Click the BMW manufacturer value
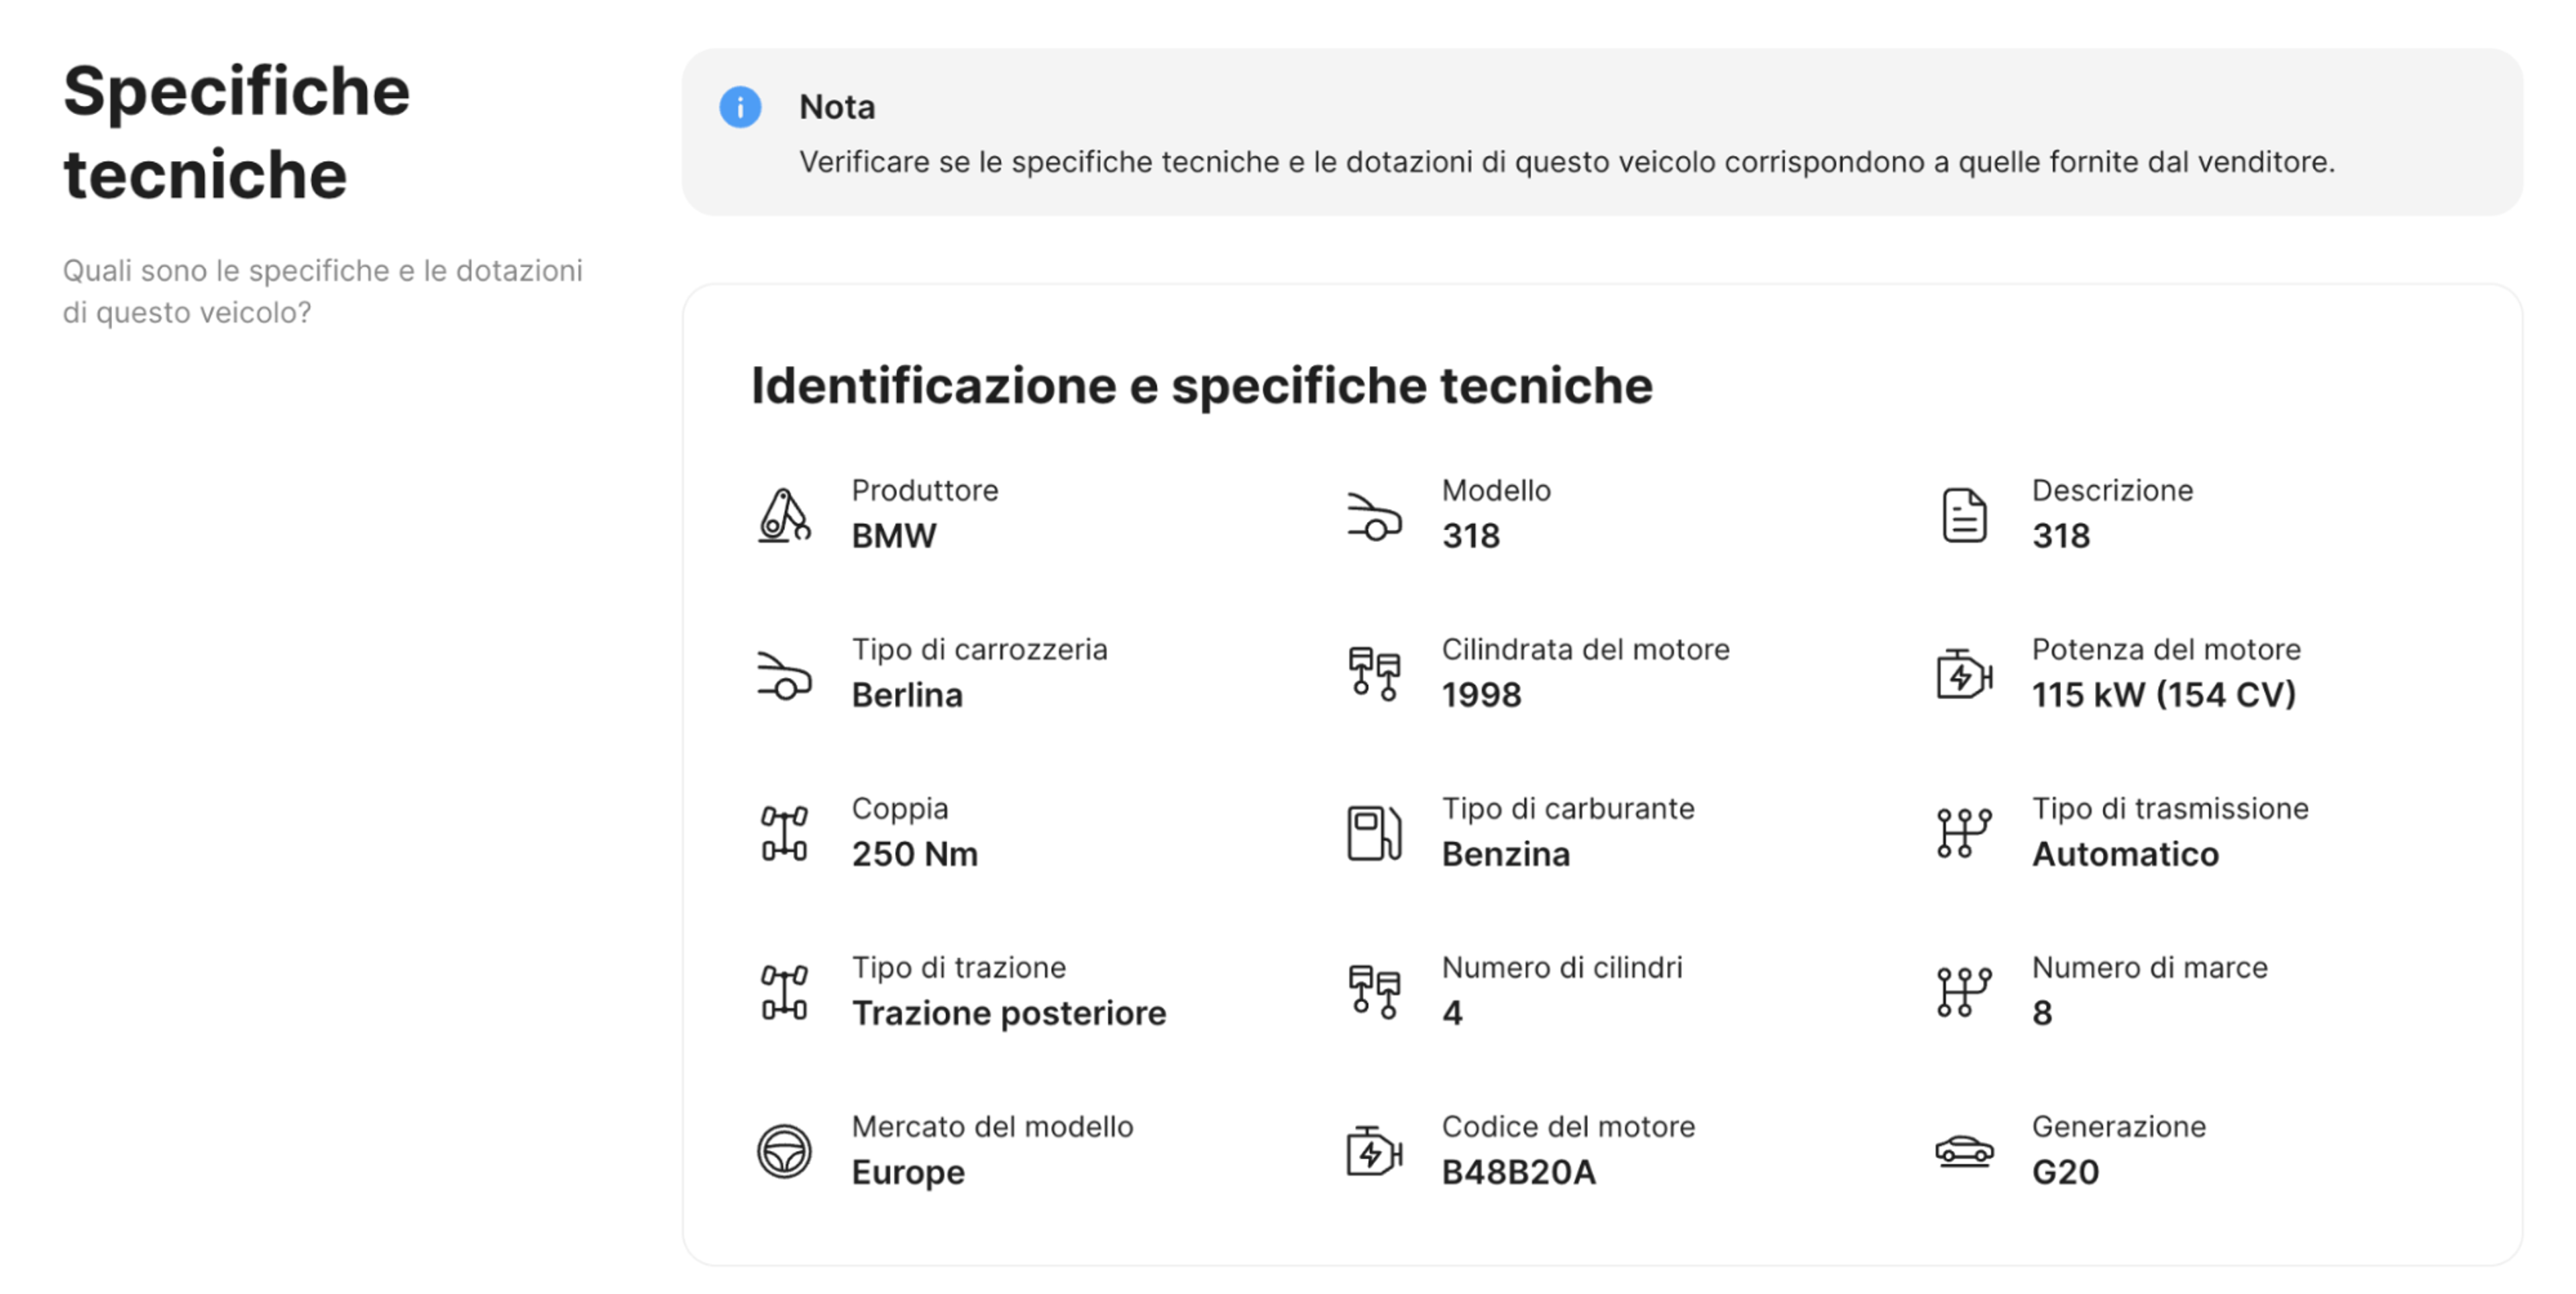The image size is (2576, 1294). click(x=893, y=535)
